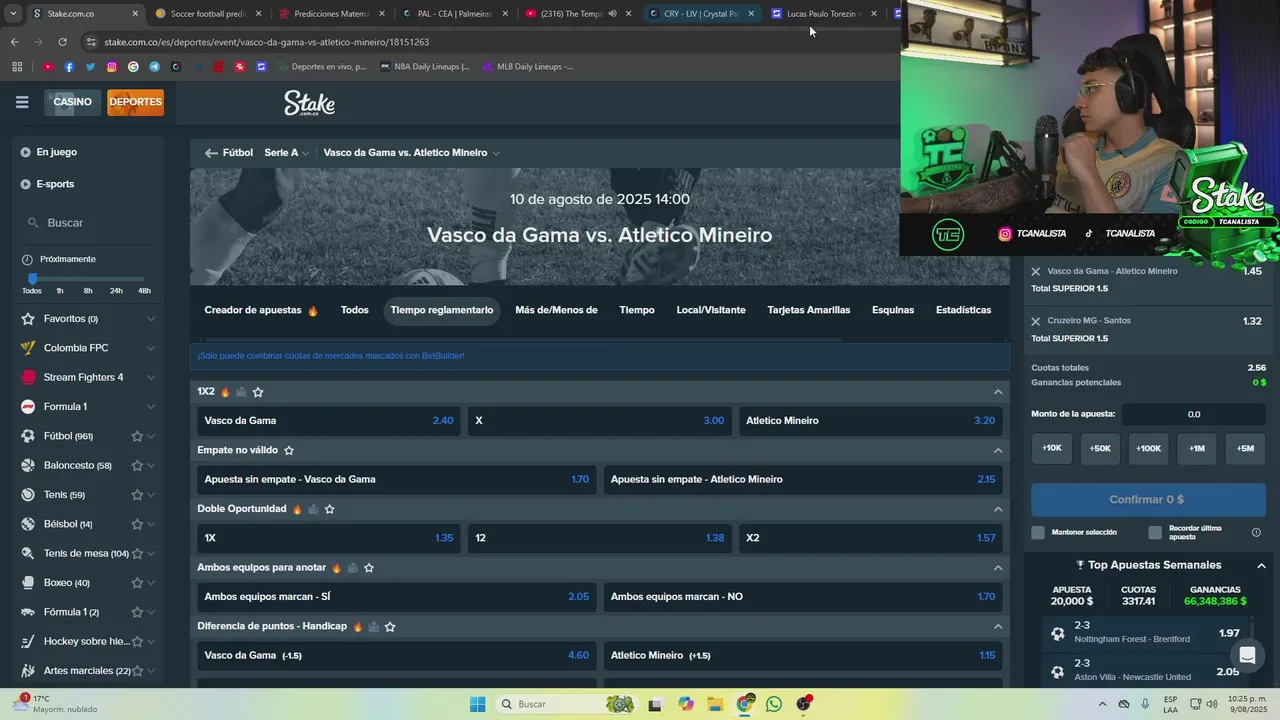Click the Chrome icon in taskbar
The width and height of the screenshot is (1280, 720).
[745, 704]
